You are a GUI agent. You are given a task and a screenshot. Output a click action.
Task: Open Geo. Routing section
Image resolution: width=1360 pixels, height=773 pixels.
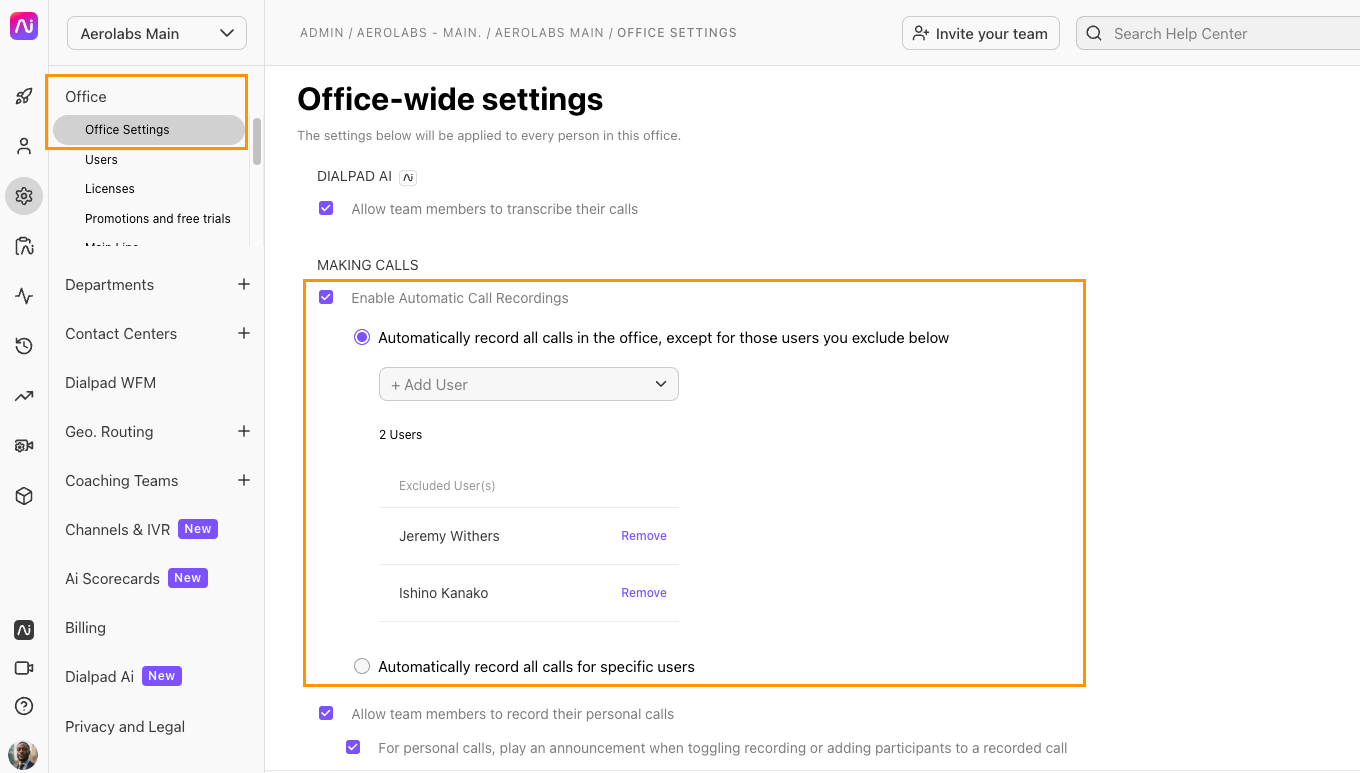point(109,432)
